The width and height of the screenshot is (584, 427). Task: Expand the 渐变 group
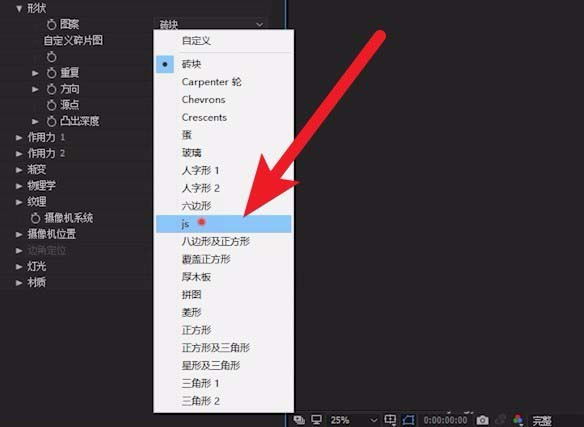19,170
